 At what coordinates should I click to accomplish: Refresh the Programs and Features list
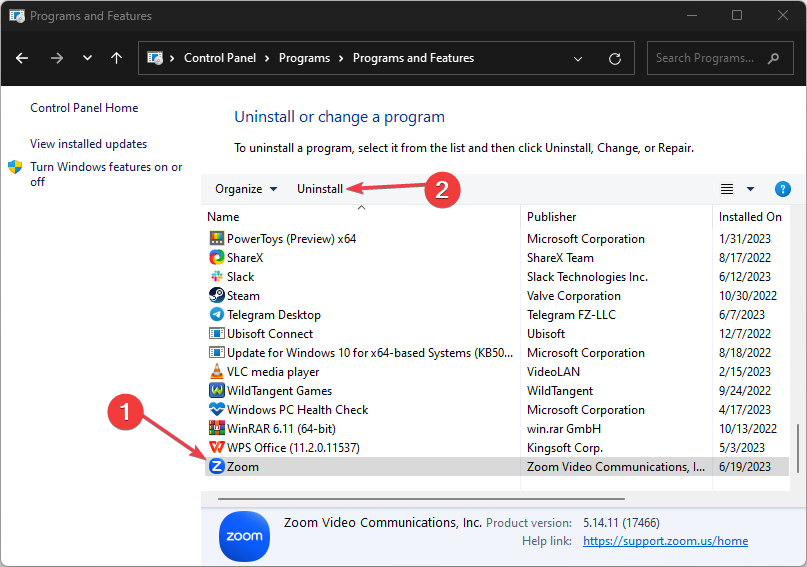(x=615, y=59)
